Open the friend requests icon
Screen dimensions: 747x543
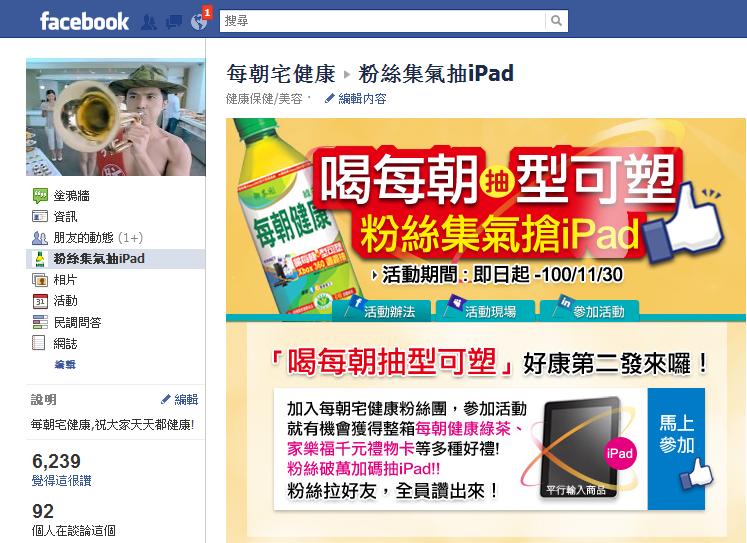[x=149, y=22]
